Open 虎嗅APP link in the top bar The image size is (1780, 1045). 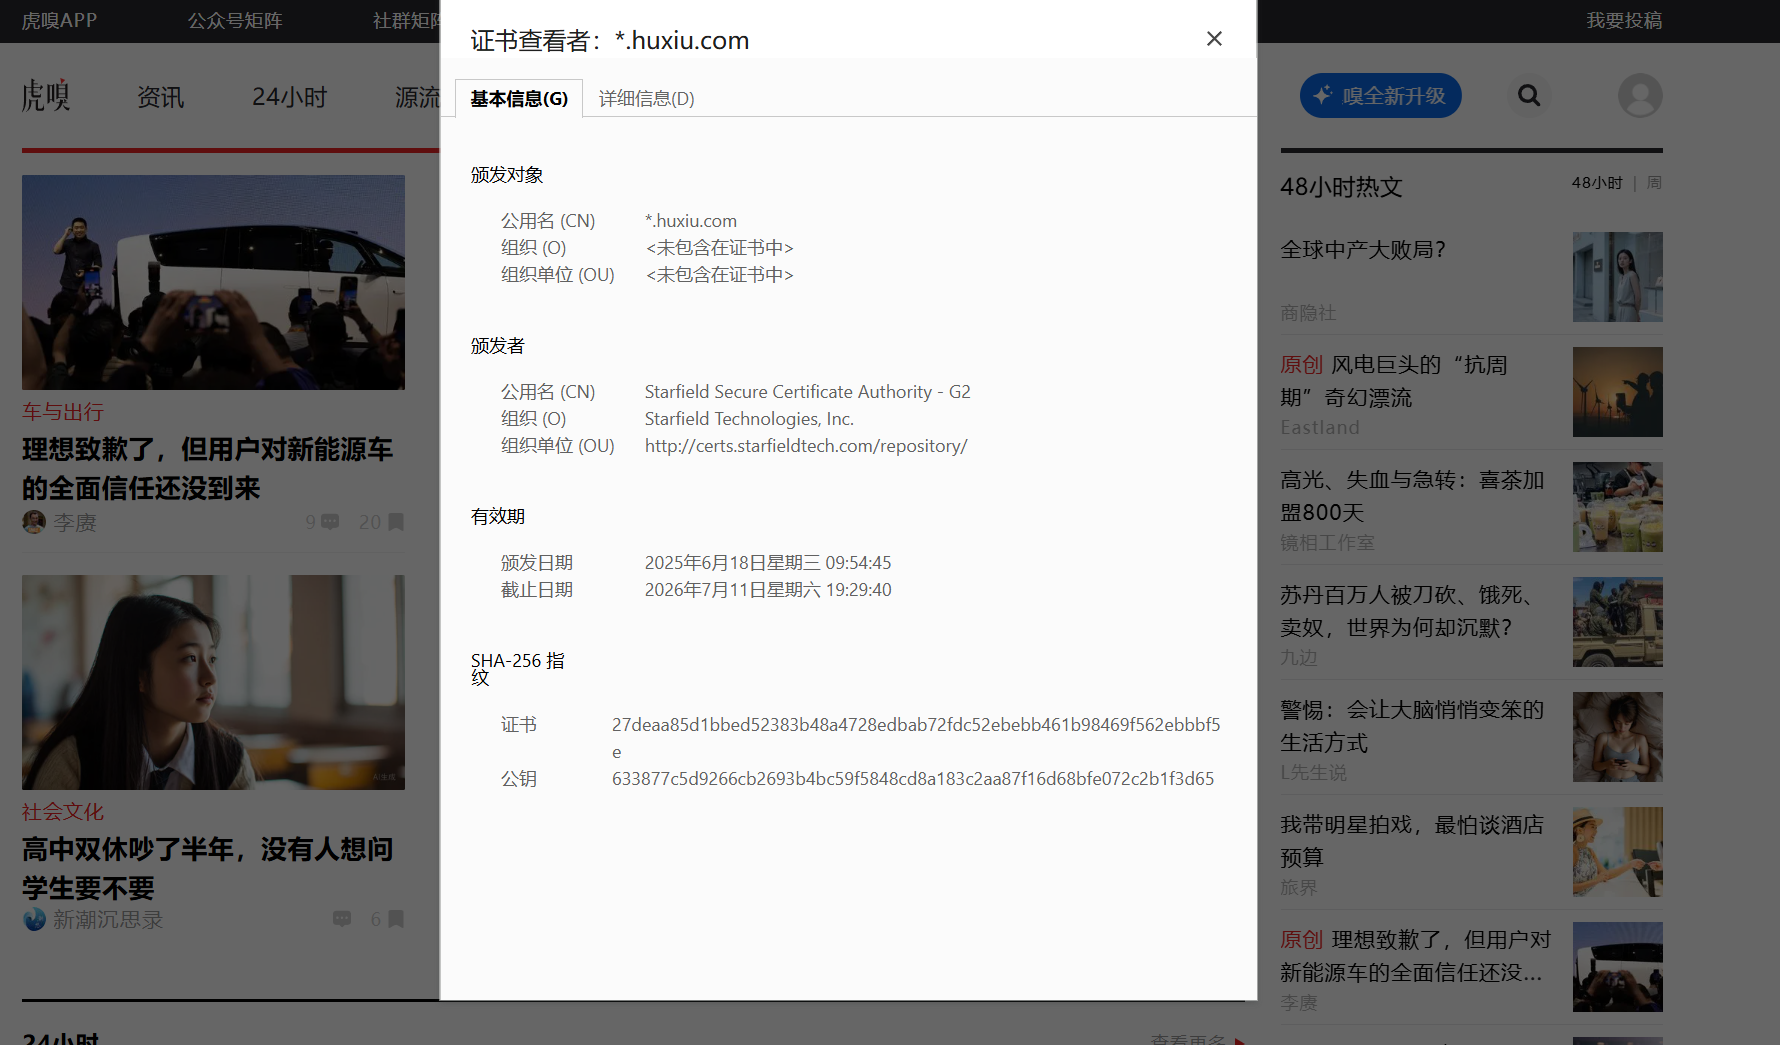(59, 21)
